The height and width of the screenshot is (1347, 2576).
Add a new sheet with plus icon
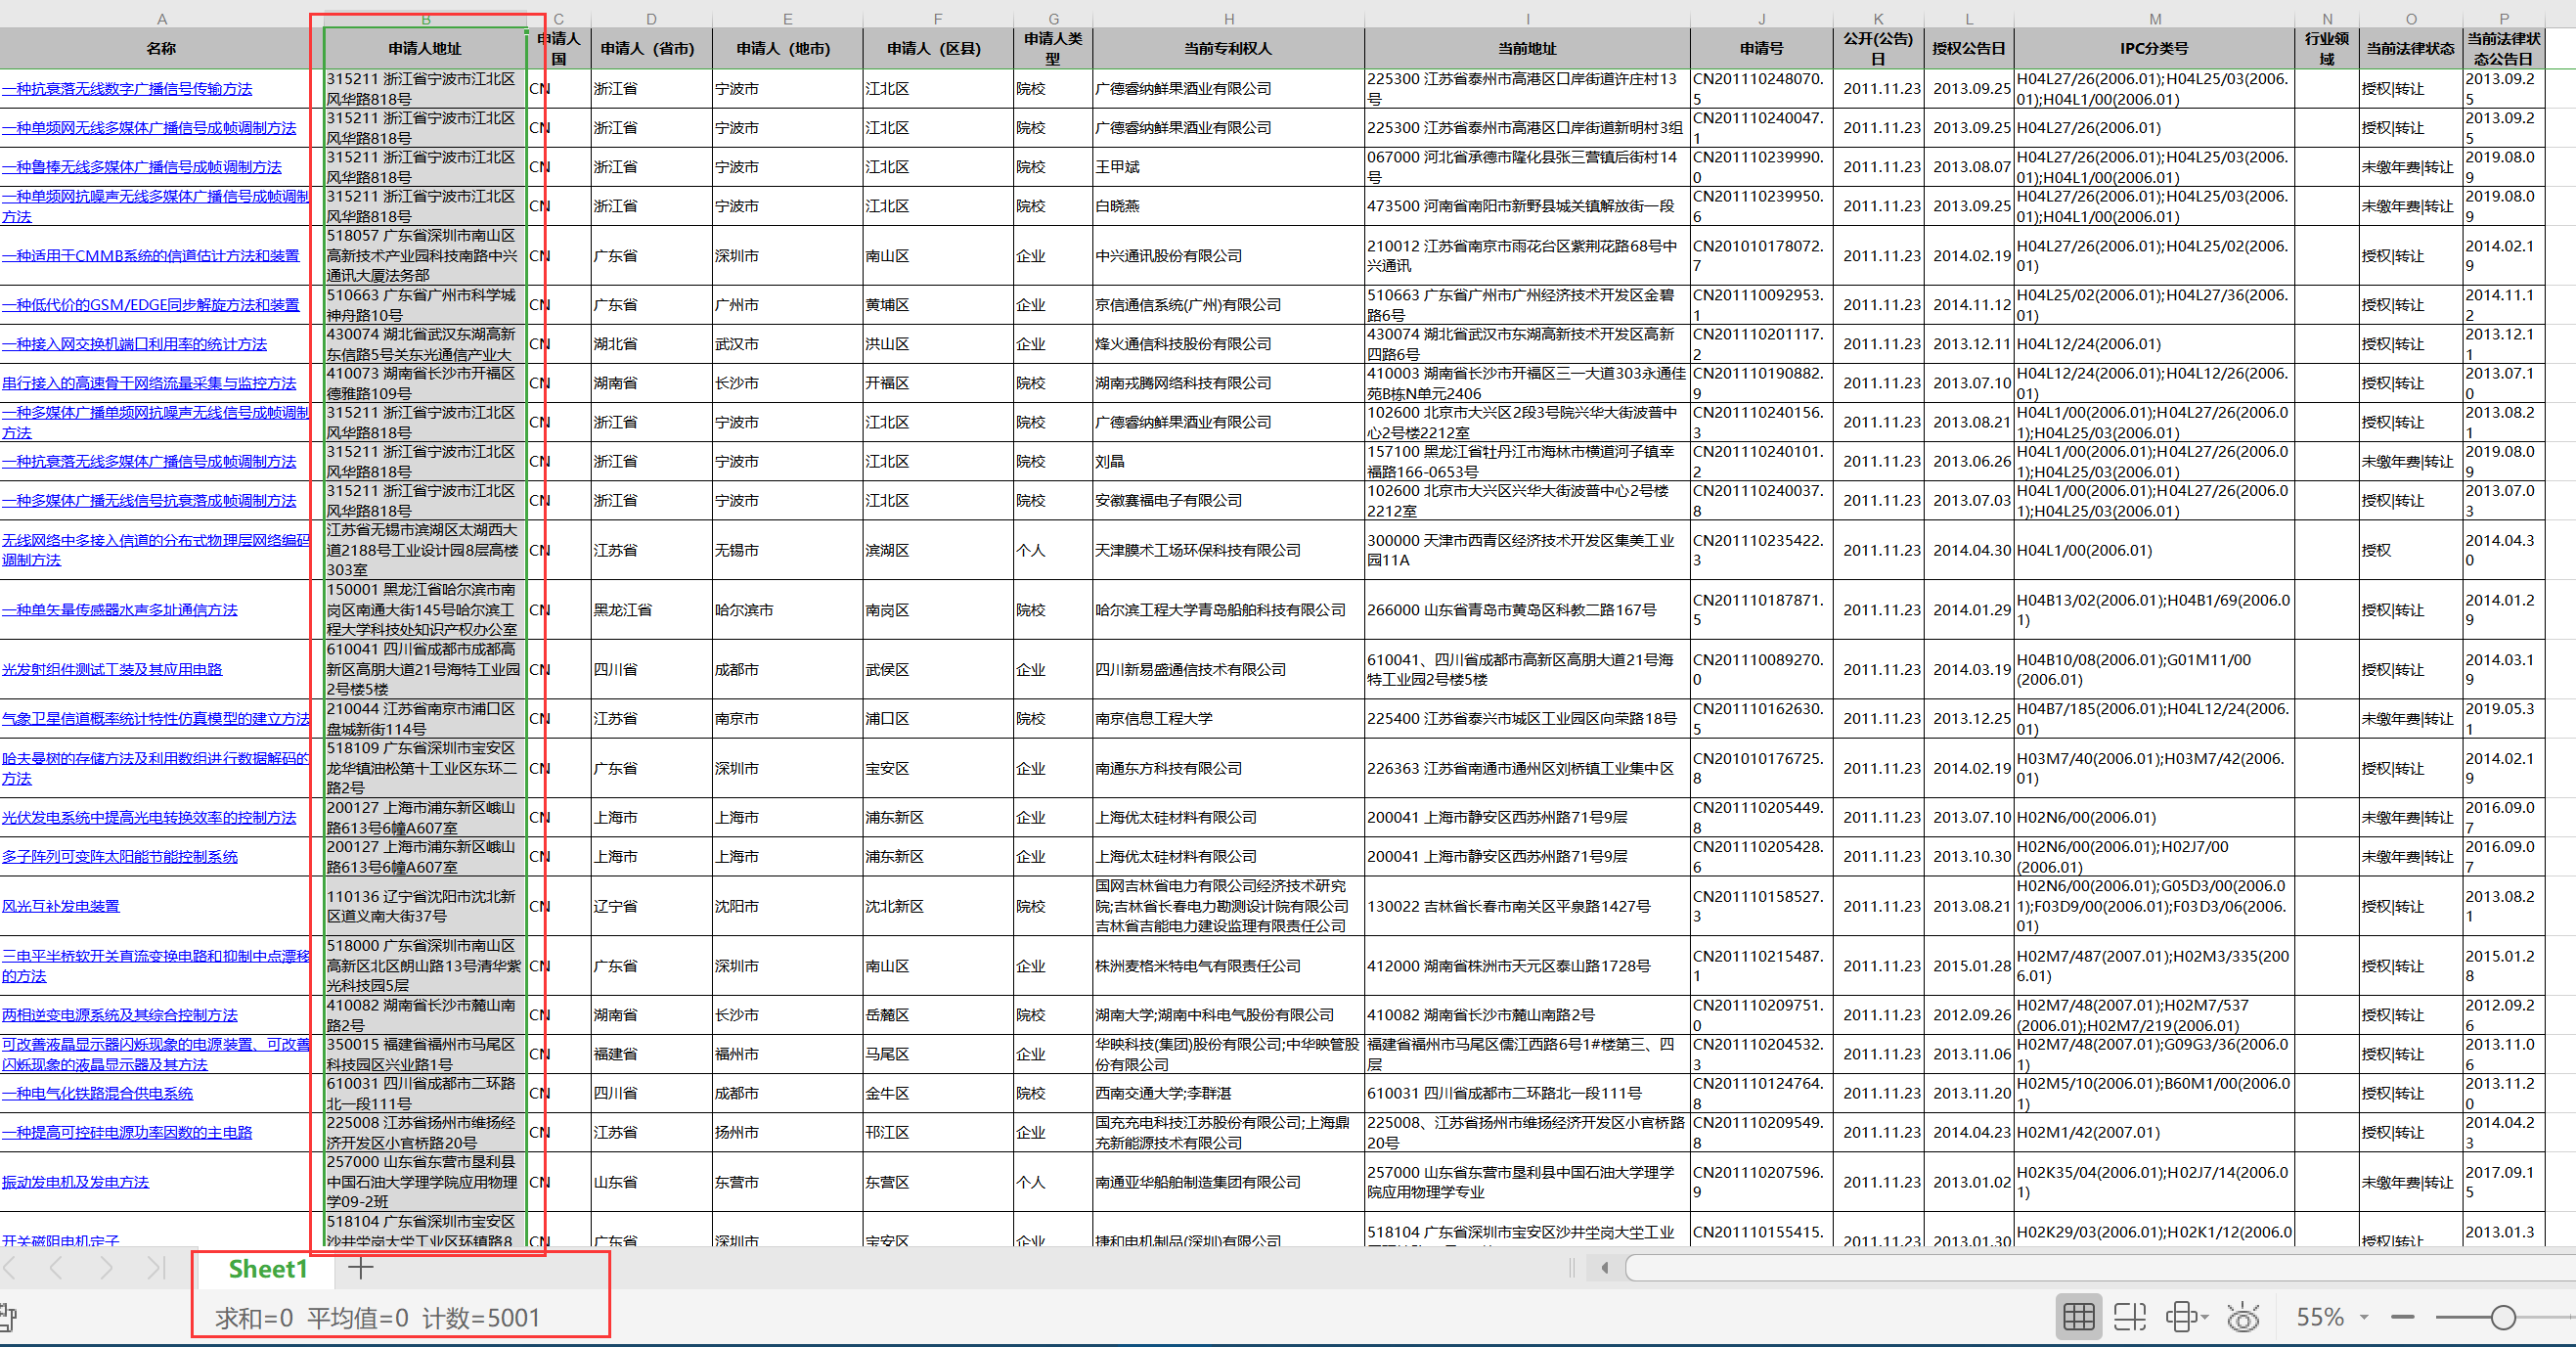[360, 1268]
